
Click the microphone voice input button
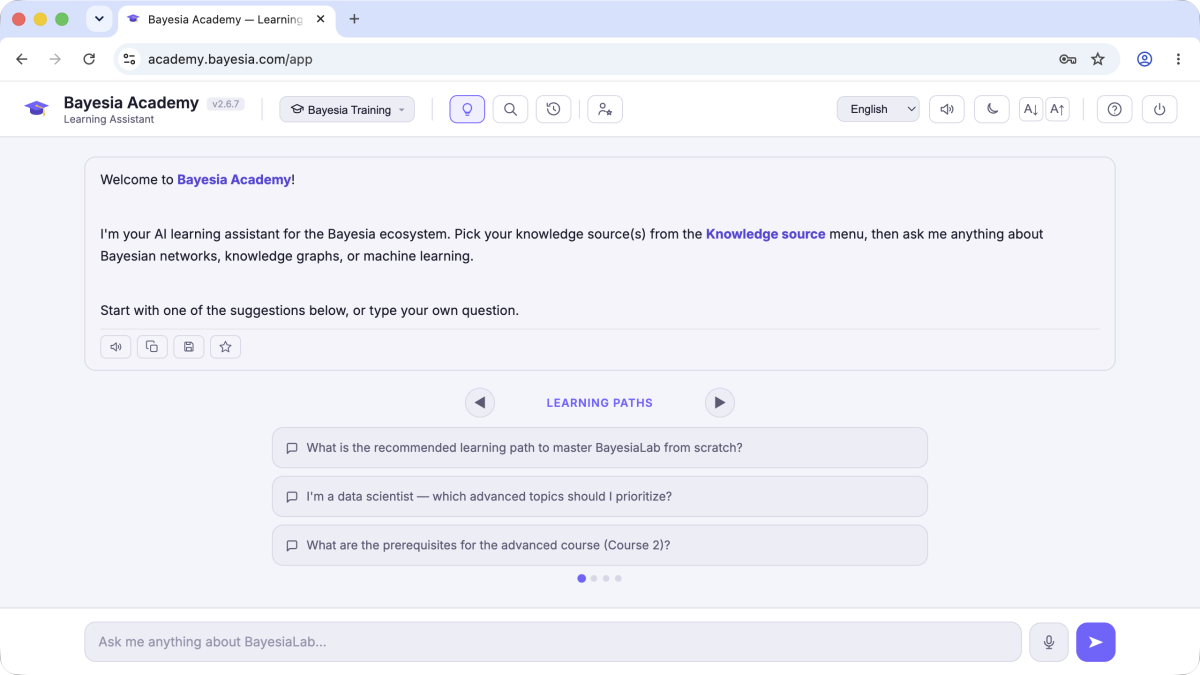point(1049,642)
